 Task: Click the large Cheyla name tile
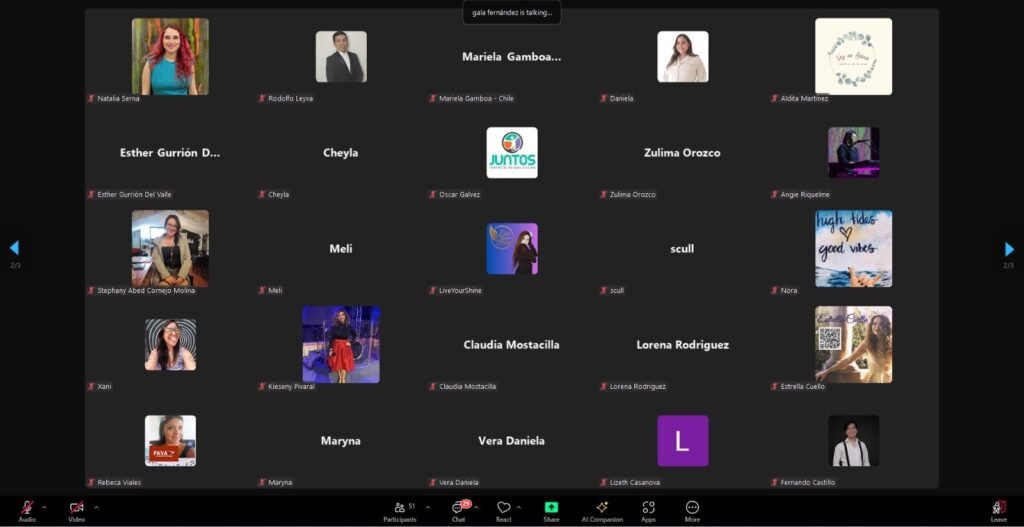[341, 153]
